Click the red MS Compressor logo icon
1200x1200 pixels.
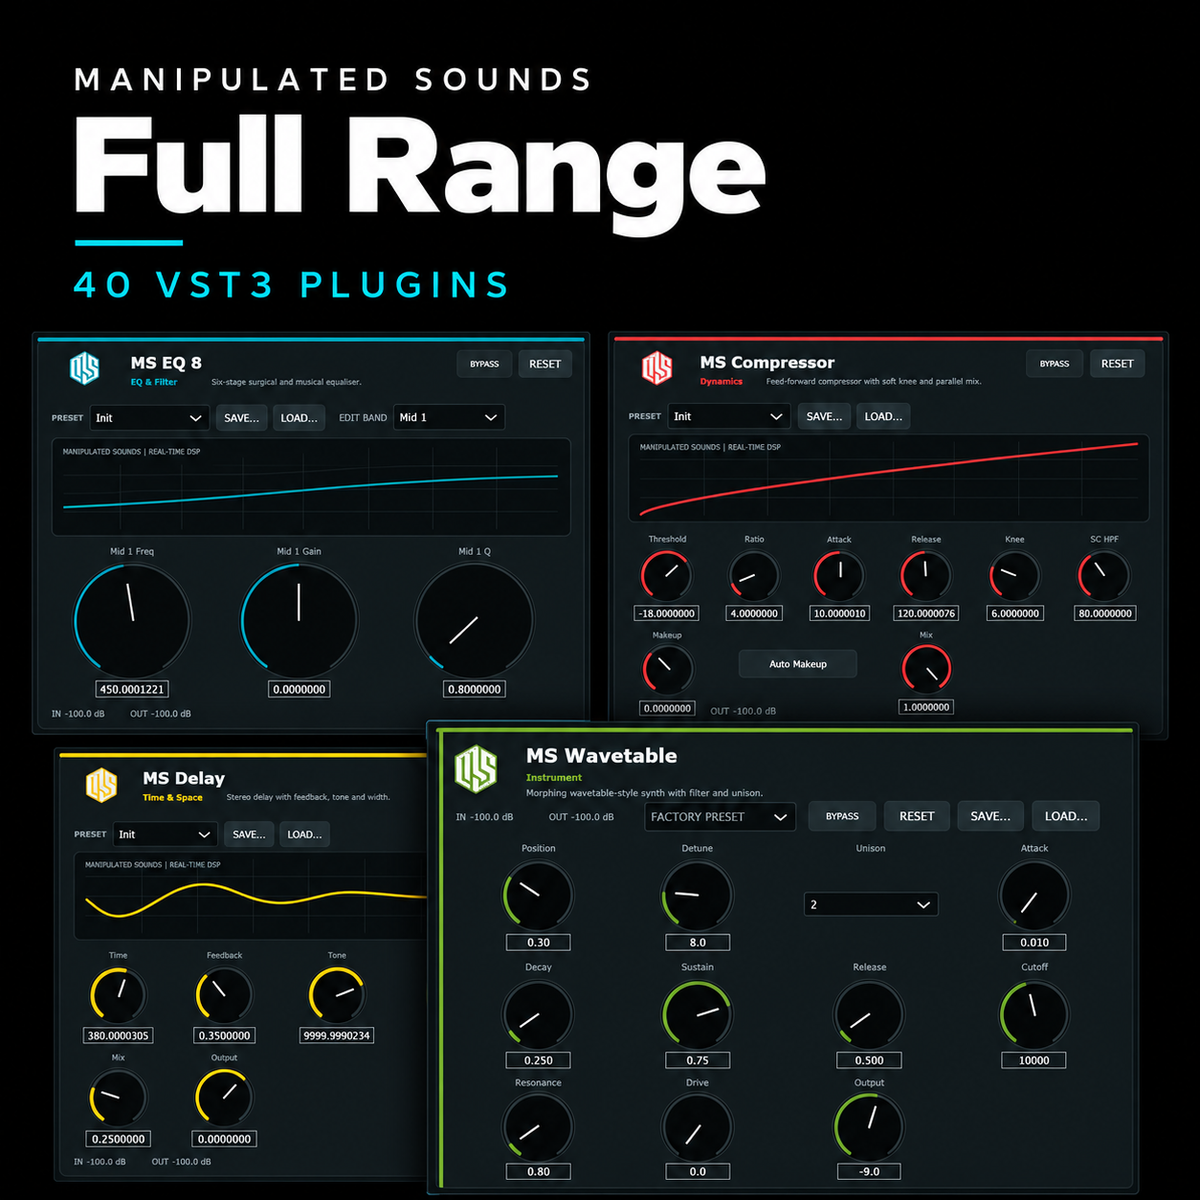[657, 368]
